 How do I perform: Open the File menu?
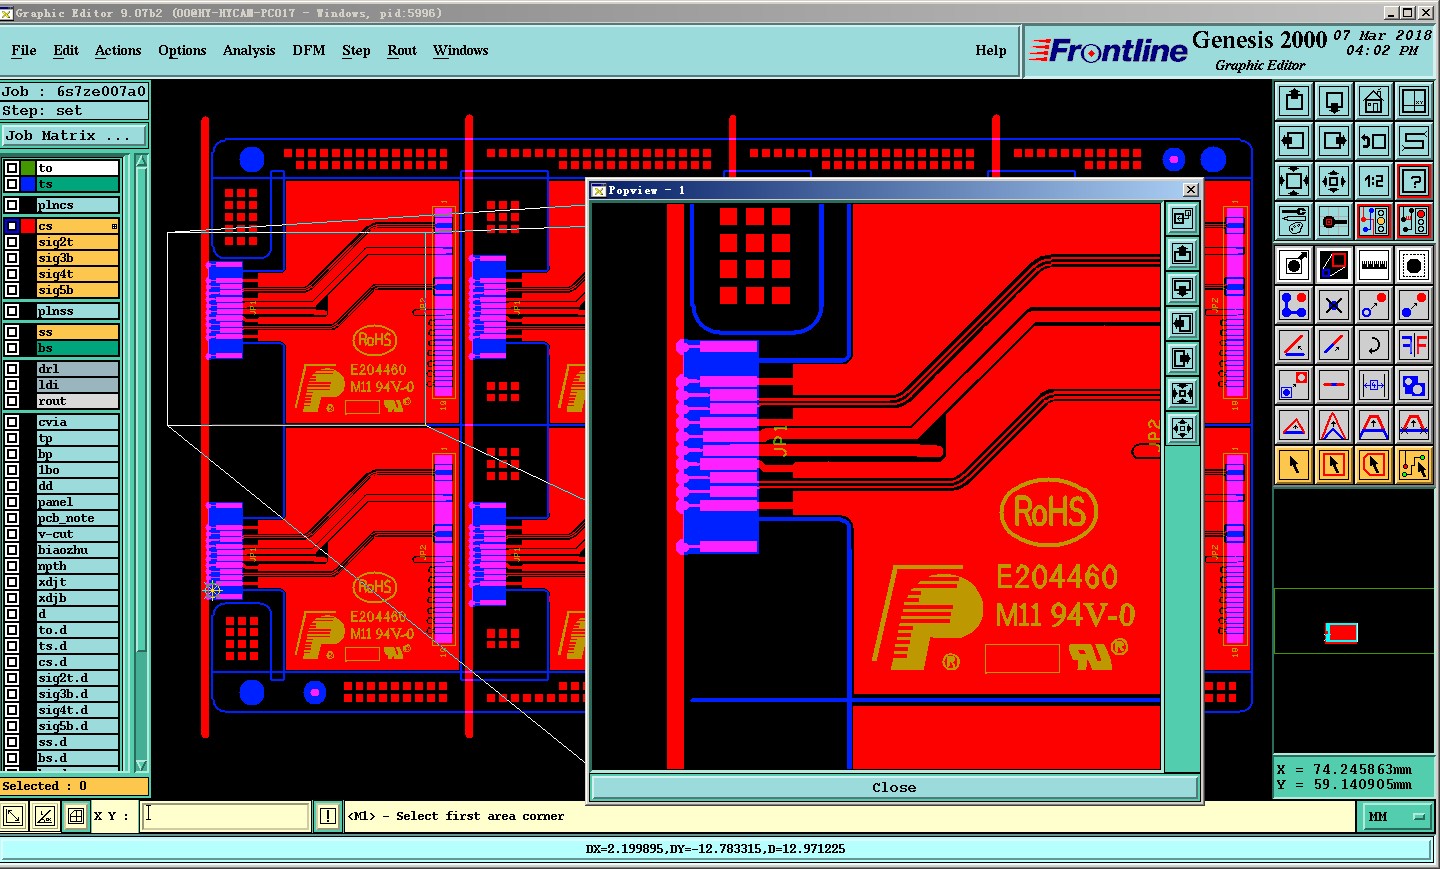(x=24, y=50)
